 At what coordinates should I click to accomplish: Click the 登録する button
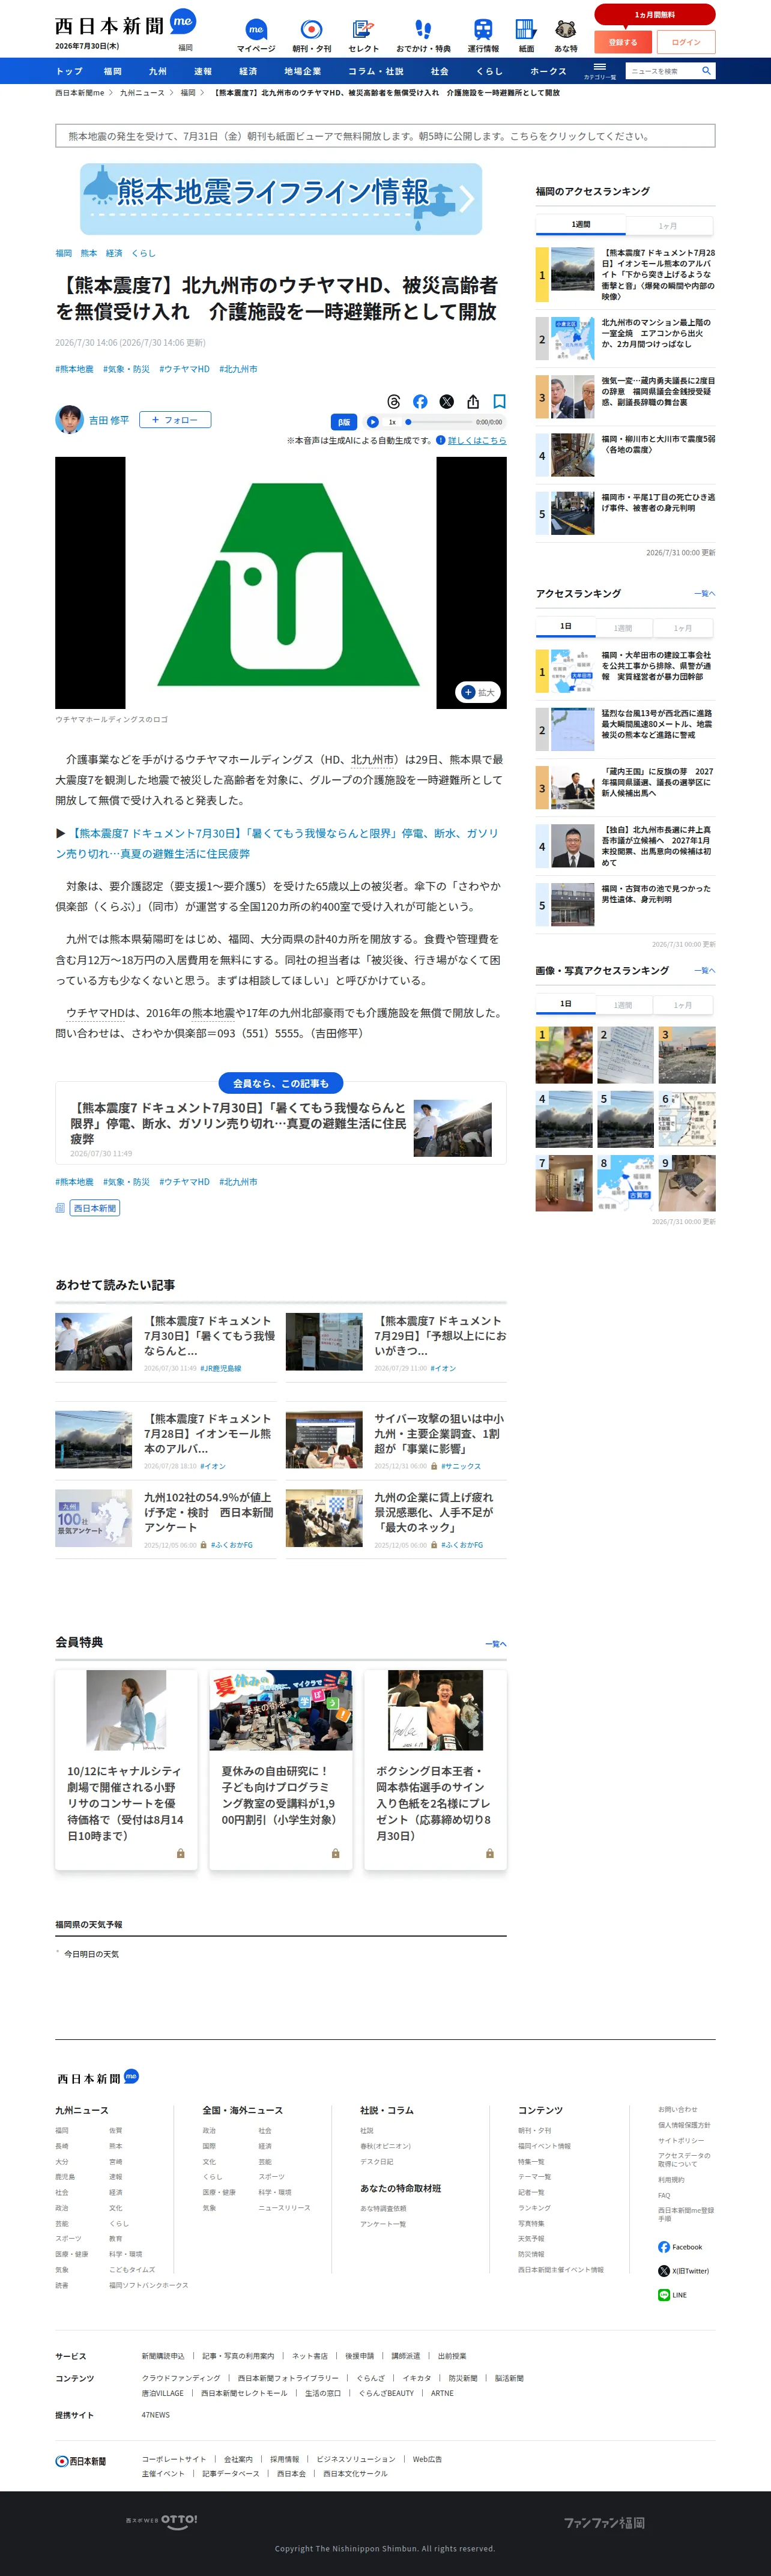point(623,42)
